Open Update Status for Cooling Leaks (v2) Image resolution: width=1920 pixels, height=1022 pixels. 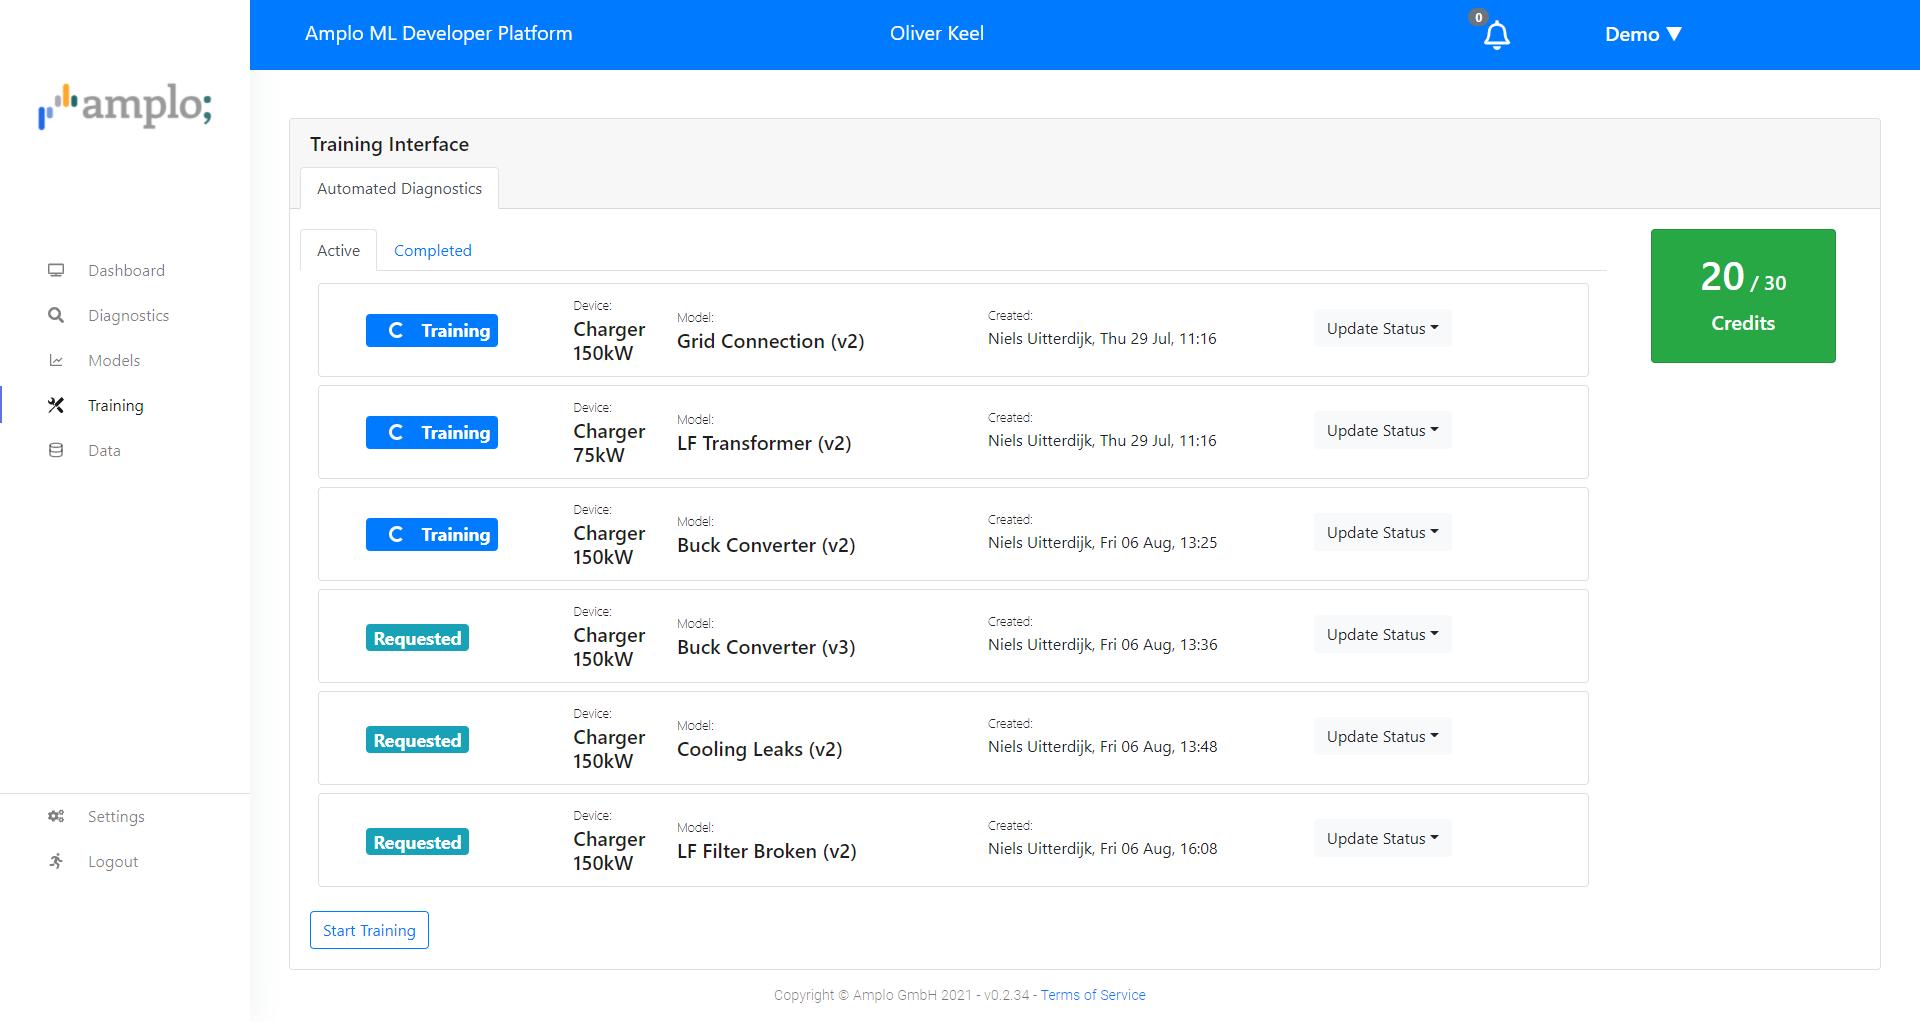[1382, 736]
